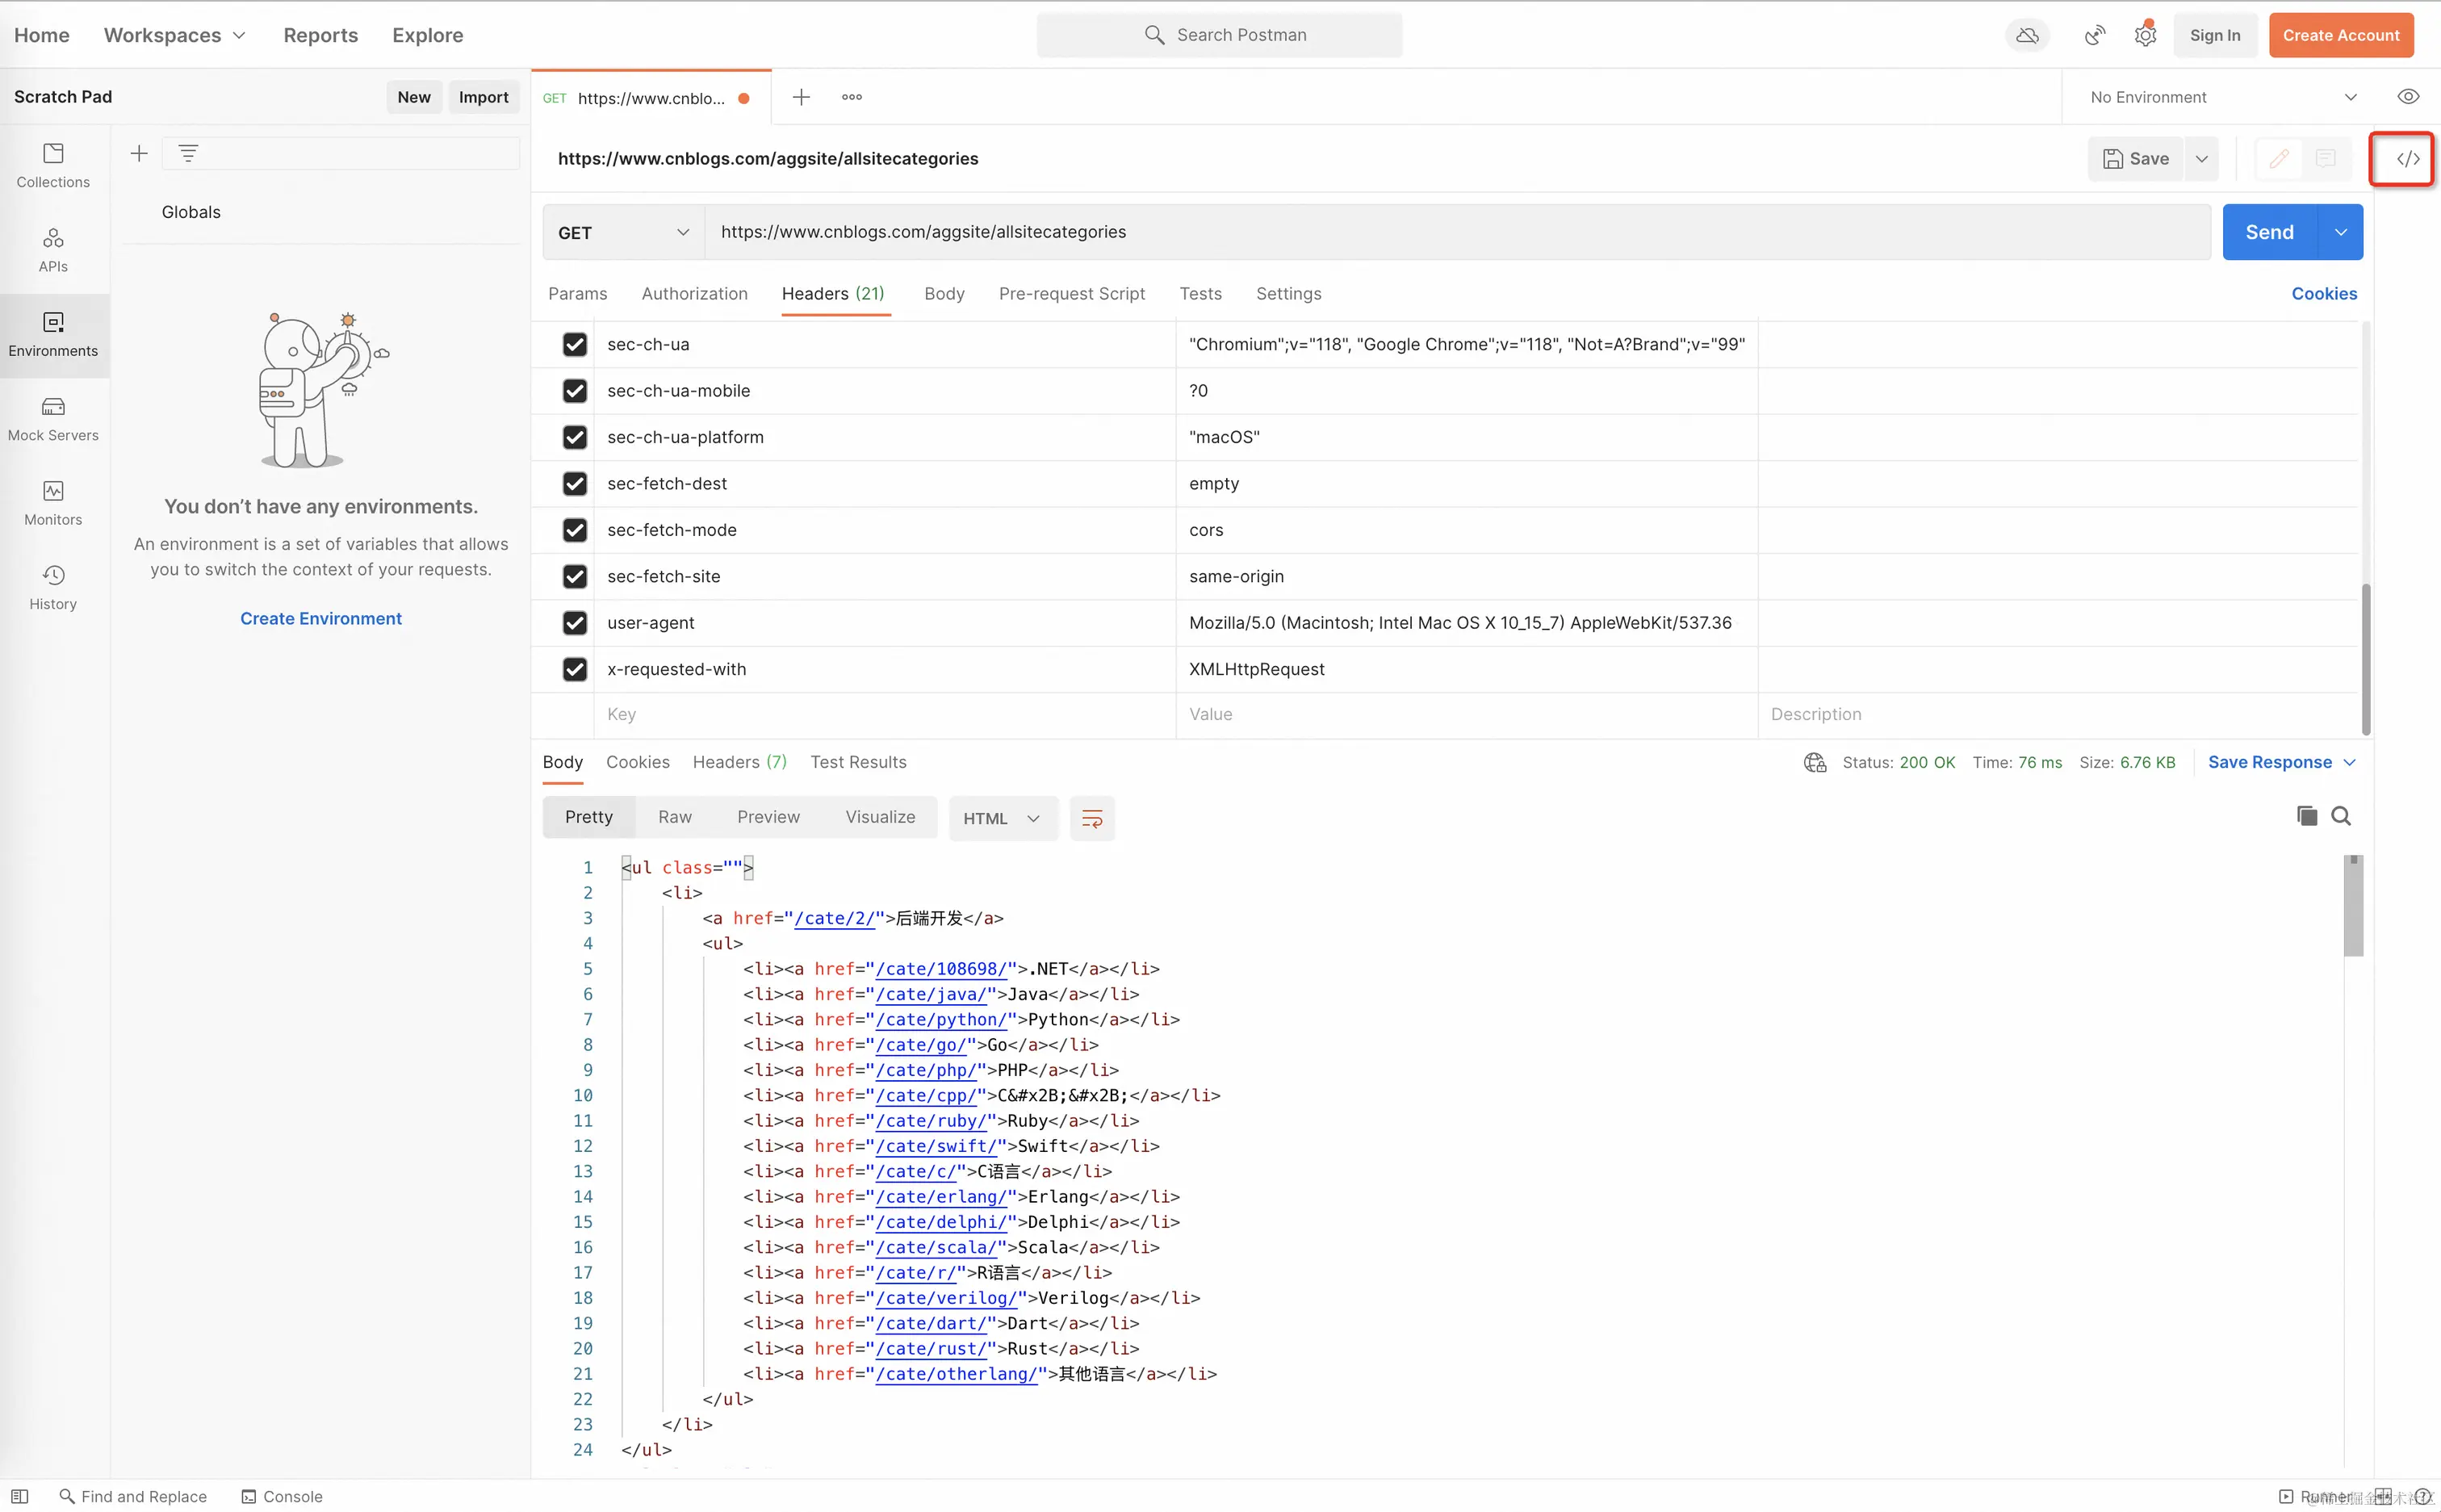
Task: Open the Tests tab
Action: click(1200, 293)
